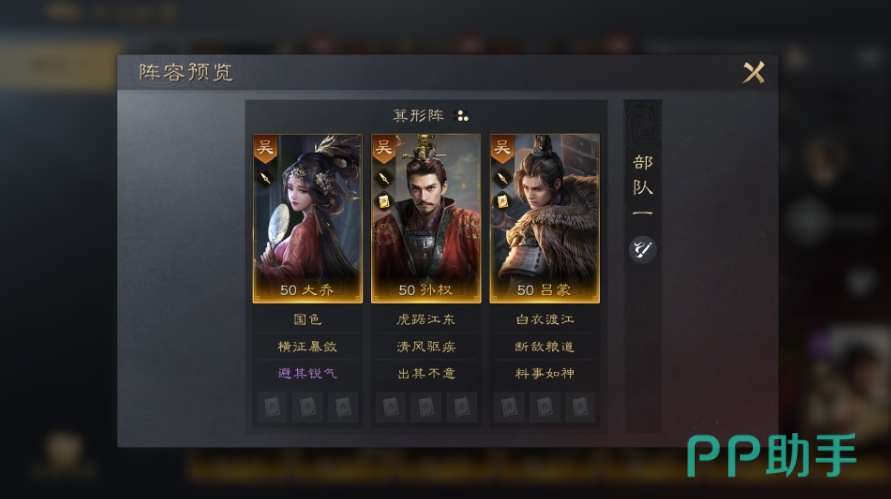
Task: Open the 大乔 hero portrait card
Action: tap(307, 219)
